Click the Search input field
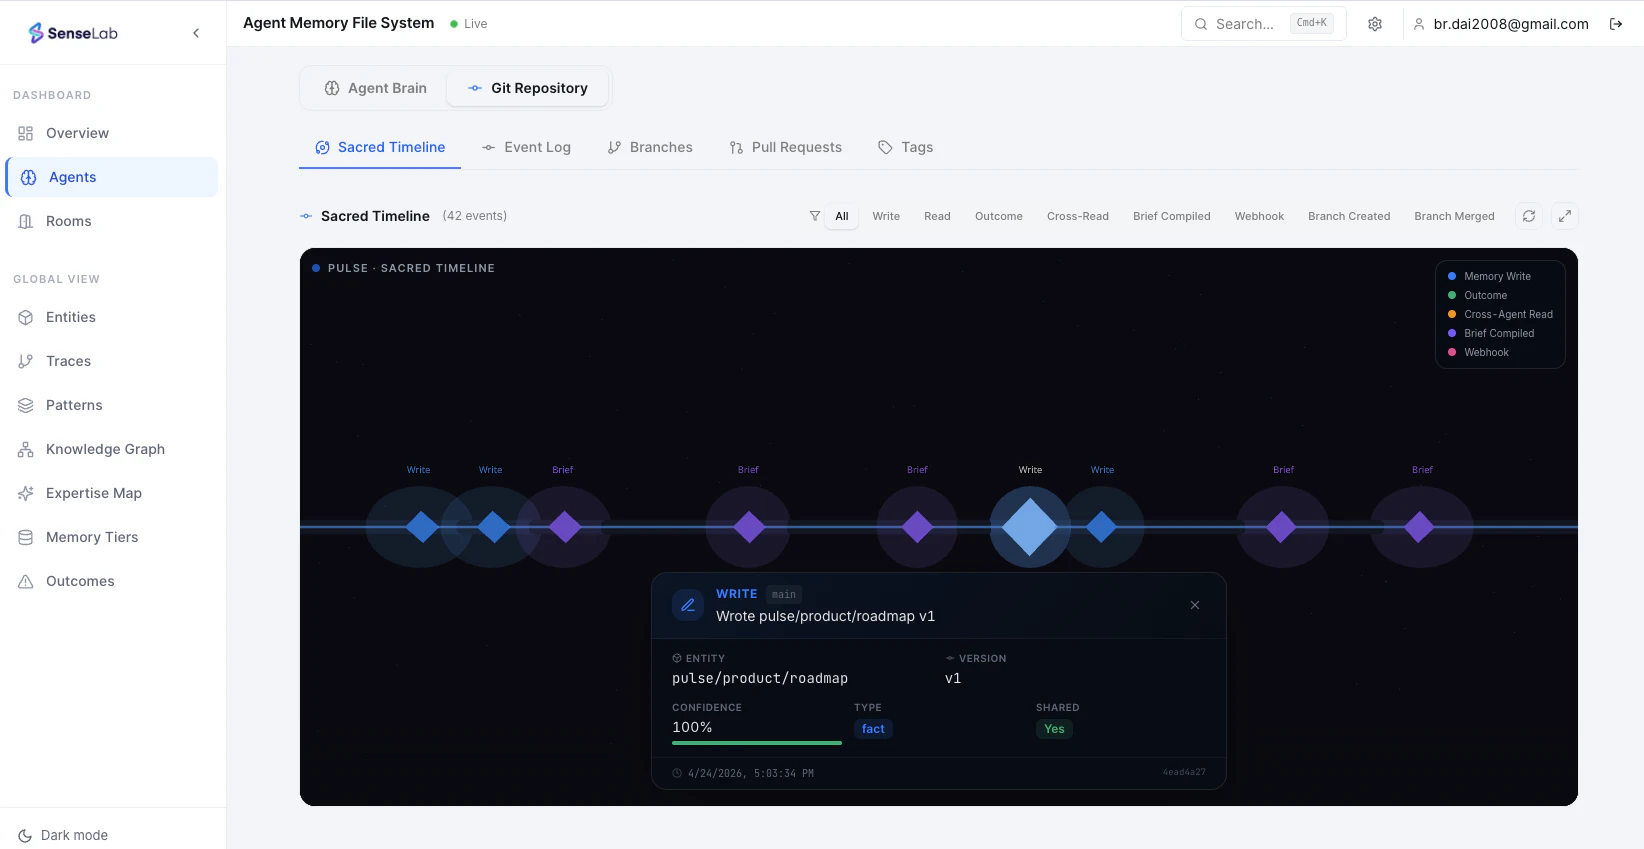The width and height of the screenshot is (1644, 849). (1264, 24)
